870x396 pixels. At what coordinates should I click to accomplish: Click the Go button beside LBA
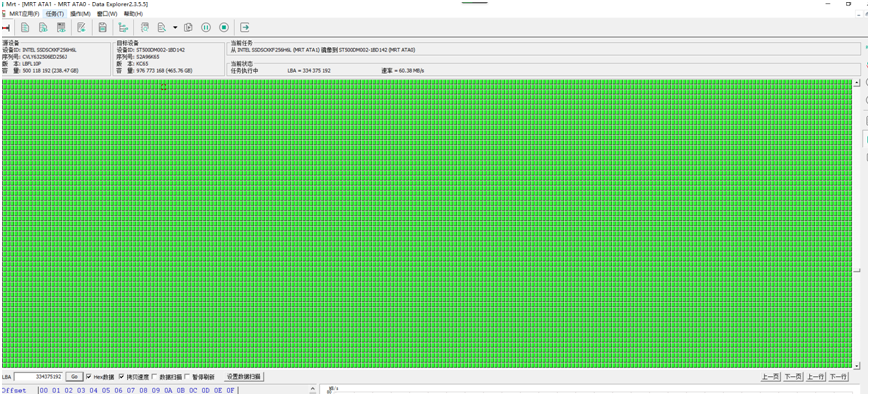[x=74, y=377]
